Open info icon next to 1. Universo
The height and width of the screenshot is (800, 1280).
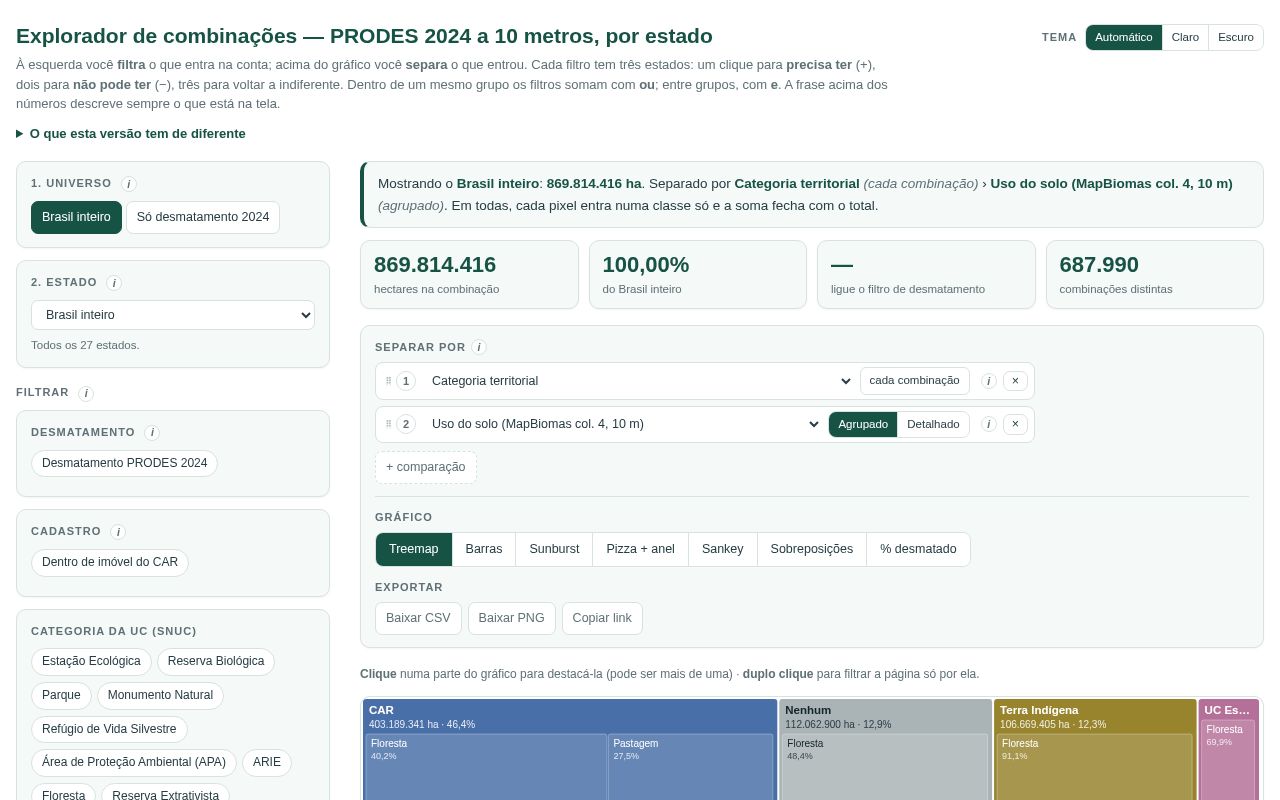[128, 184]
